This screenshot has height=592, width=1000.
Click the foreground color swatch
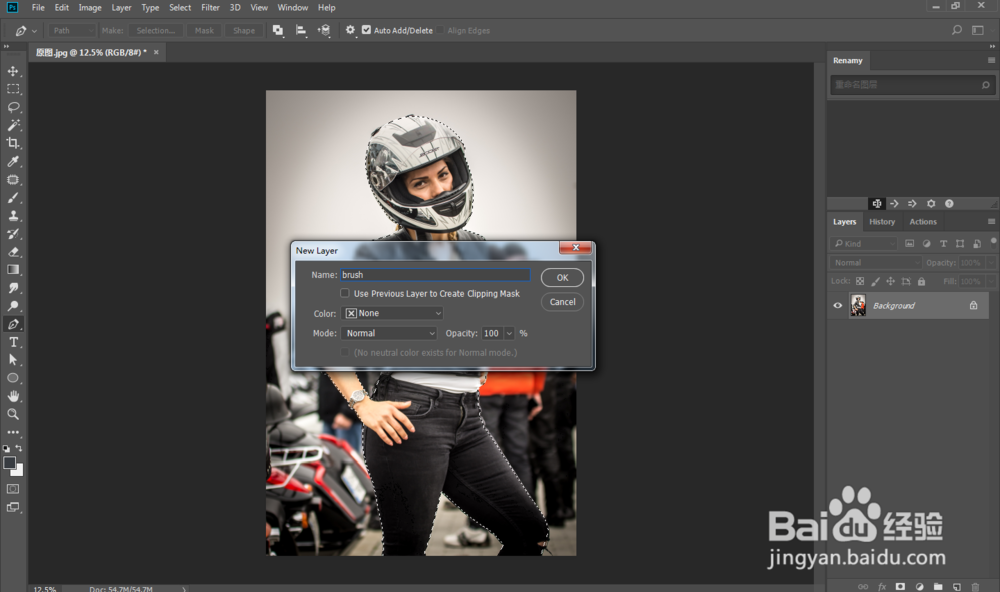point(10,463)
